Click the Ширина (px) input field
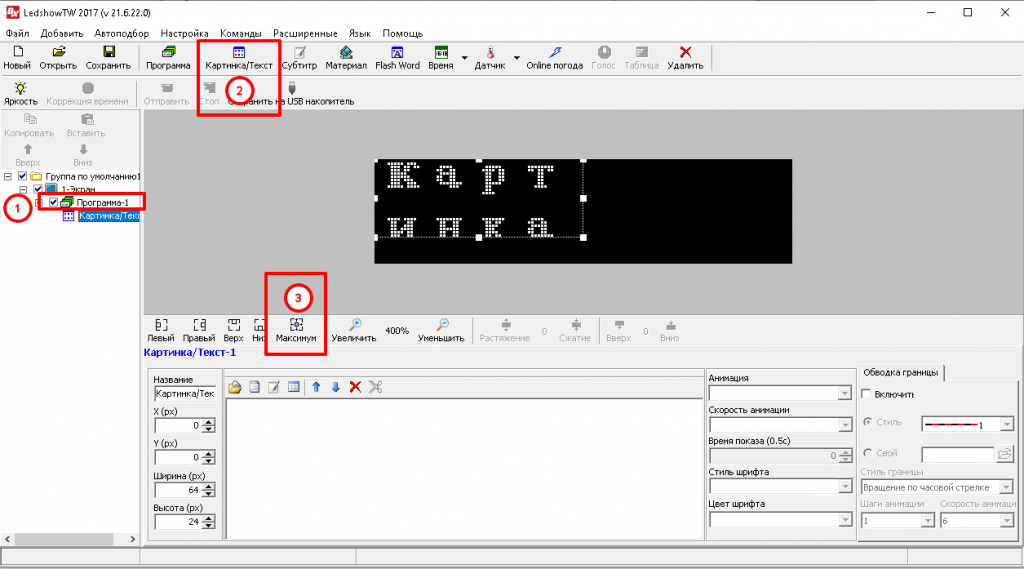The image size is (1024, 569). pyautogui.click(x=178, y=490)
